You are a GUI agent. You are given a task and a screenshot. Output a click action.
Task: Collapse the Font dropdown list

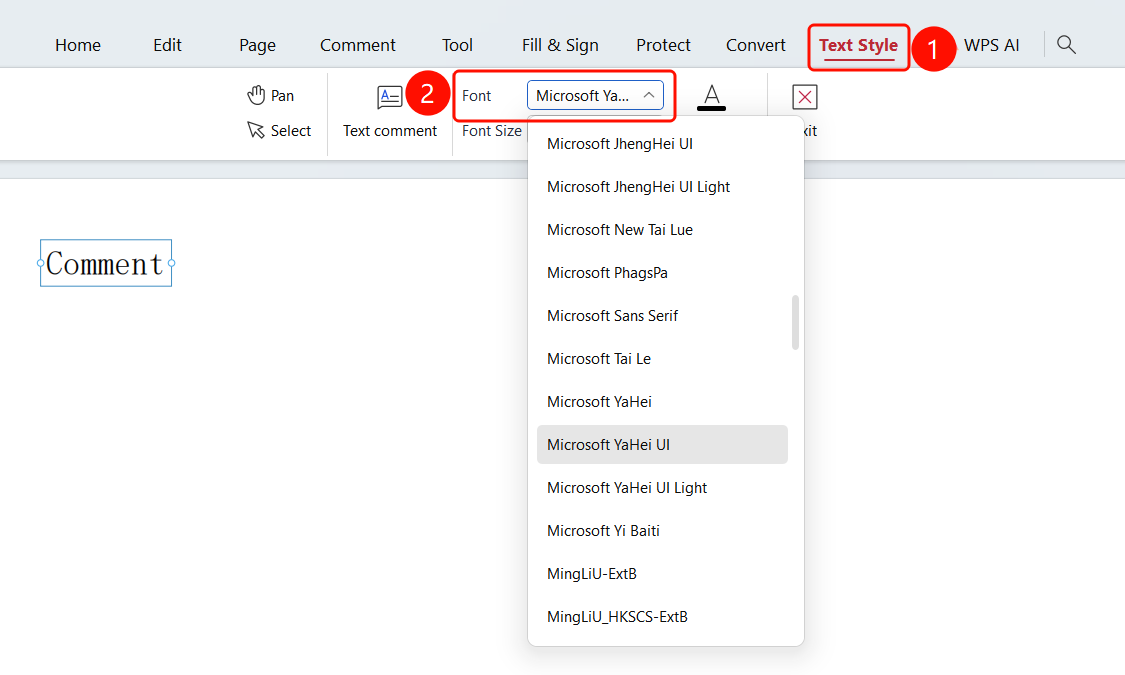[649, 95]
